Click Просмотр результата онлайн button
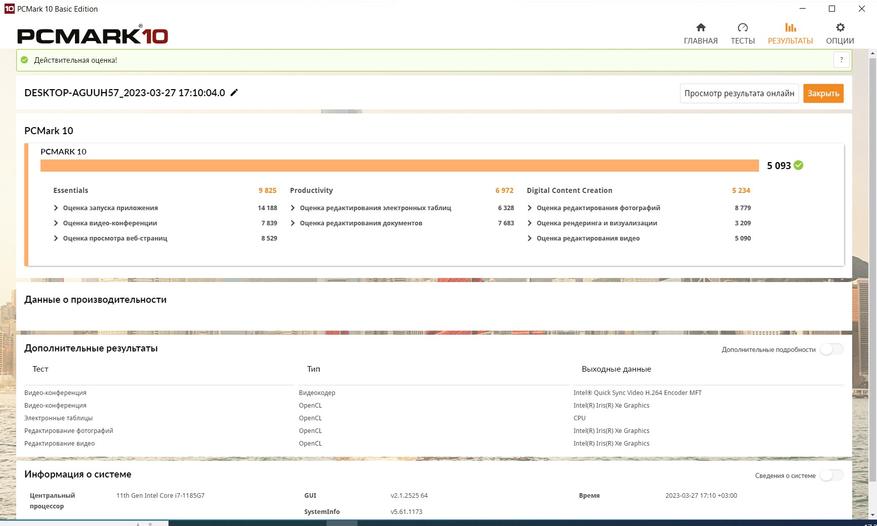Viewport: 877px width, 526px height. click(739, 93)
